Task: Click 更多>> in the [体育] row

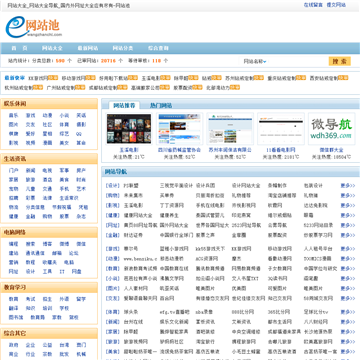Action: tap(348, 312)
